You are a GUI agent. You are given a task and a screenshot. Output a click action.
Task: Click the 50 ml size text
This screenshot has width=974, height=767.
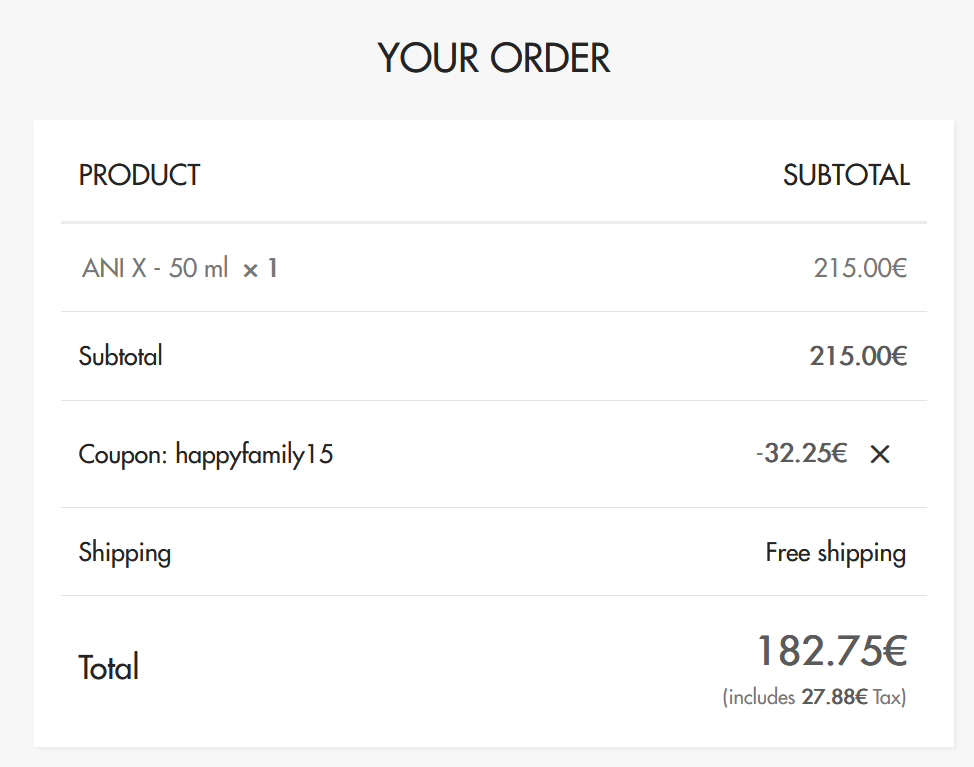tap(198, 268)
